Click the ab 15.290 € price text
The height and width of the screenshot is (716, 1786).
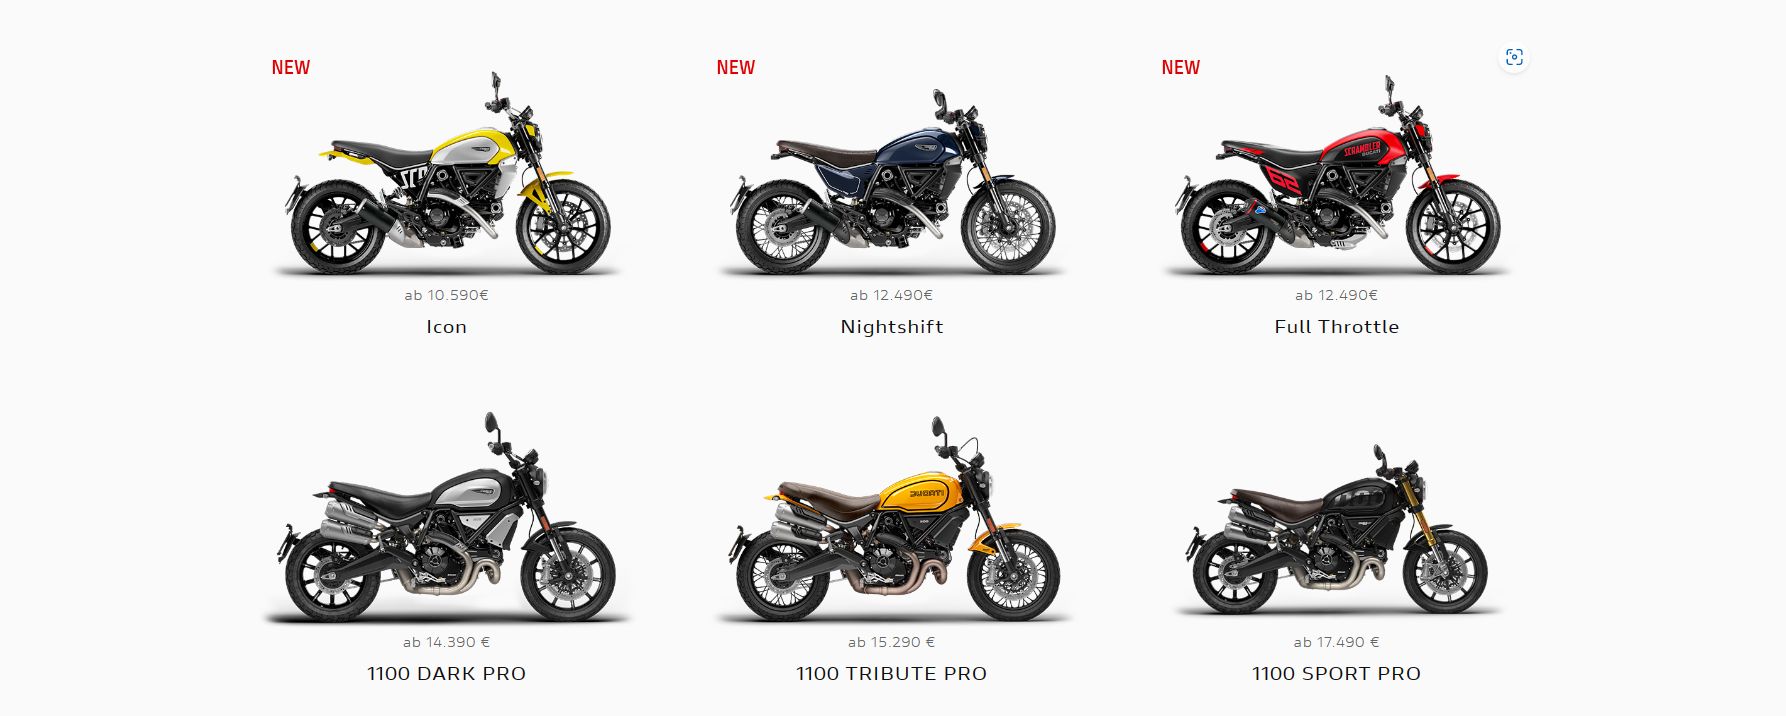point(892,642)
